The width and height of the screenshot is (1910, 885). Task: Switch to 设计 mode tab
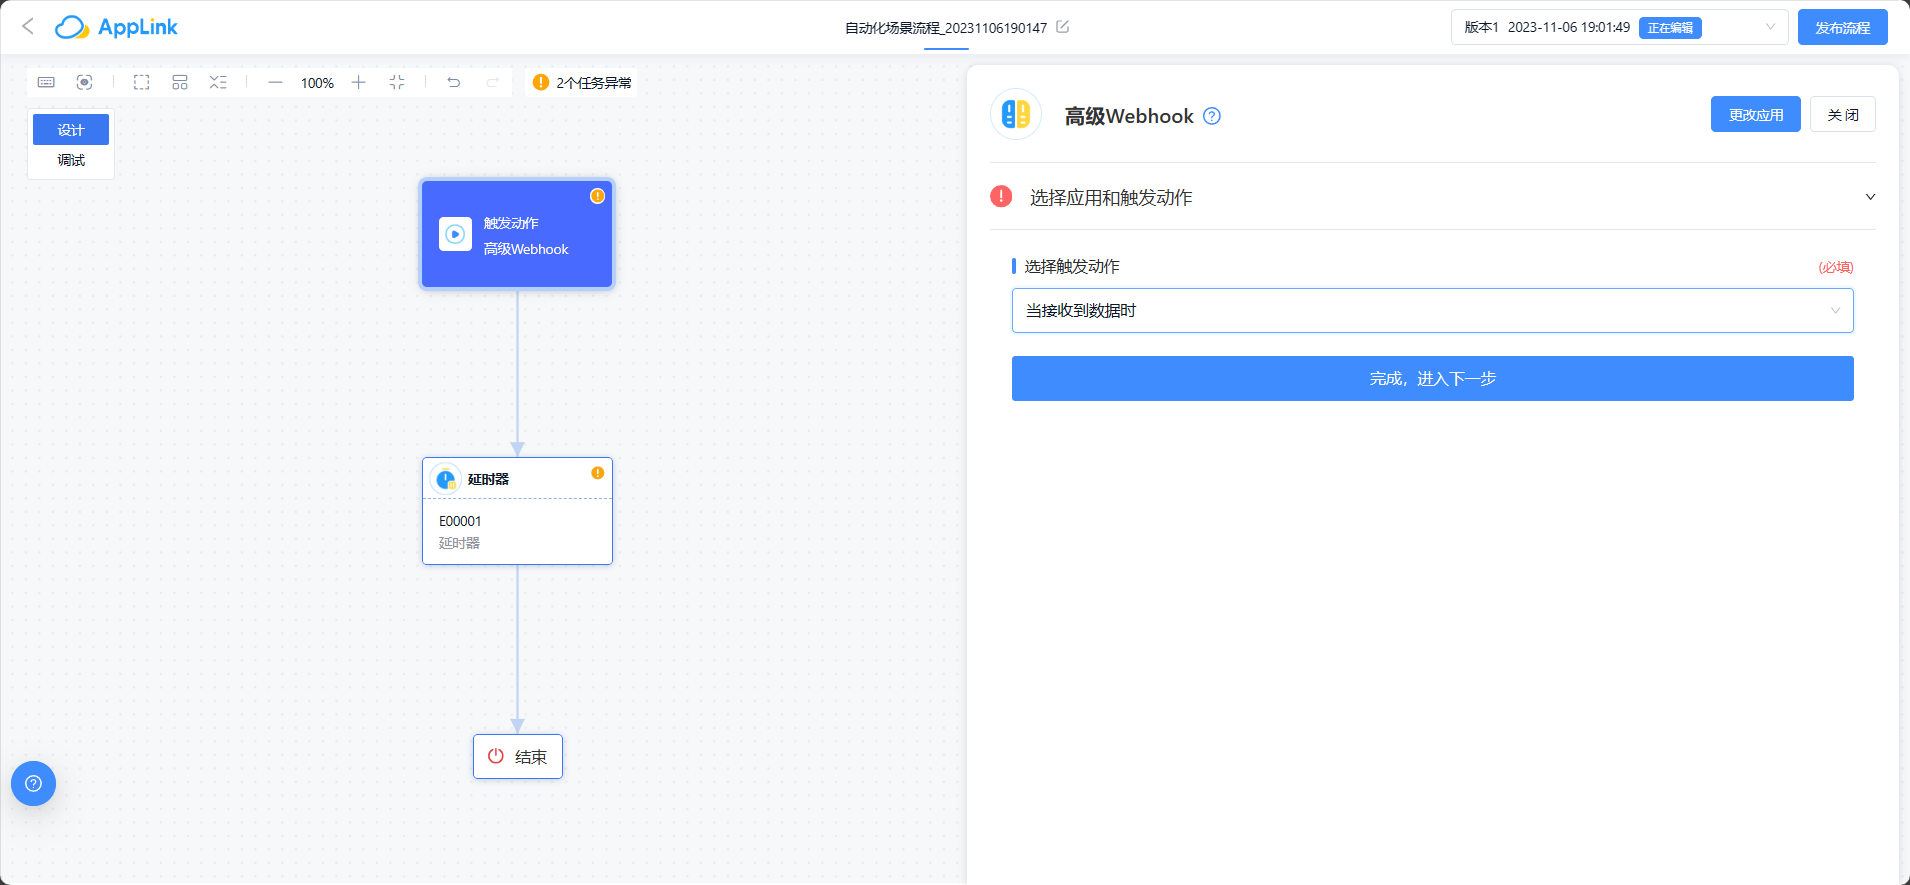pos(71,130)
